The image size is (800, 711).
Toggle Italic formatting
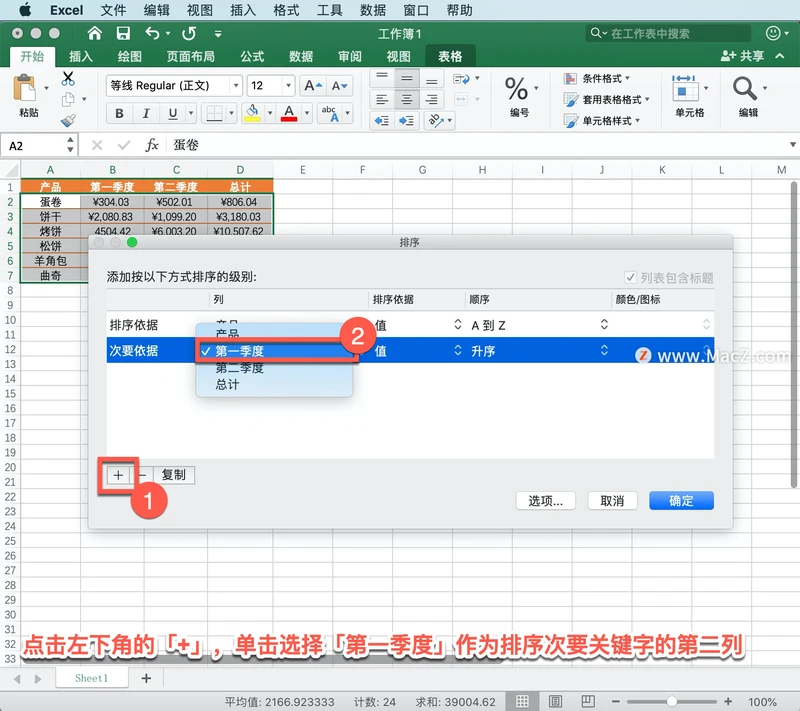pos(146,113)
